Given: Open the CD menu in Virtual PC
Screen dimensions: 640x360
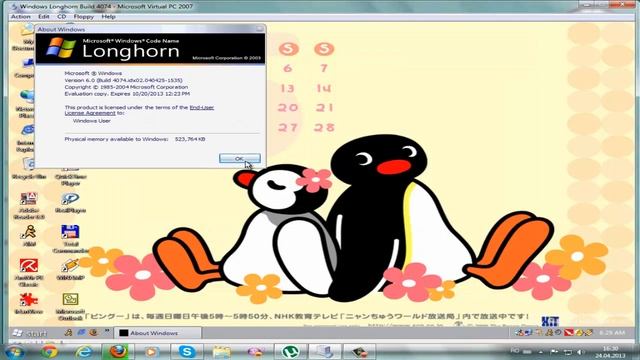Looking at the screenshot, I should click(62, 17).
